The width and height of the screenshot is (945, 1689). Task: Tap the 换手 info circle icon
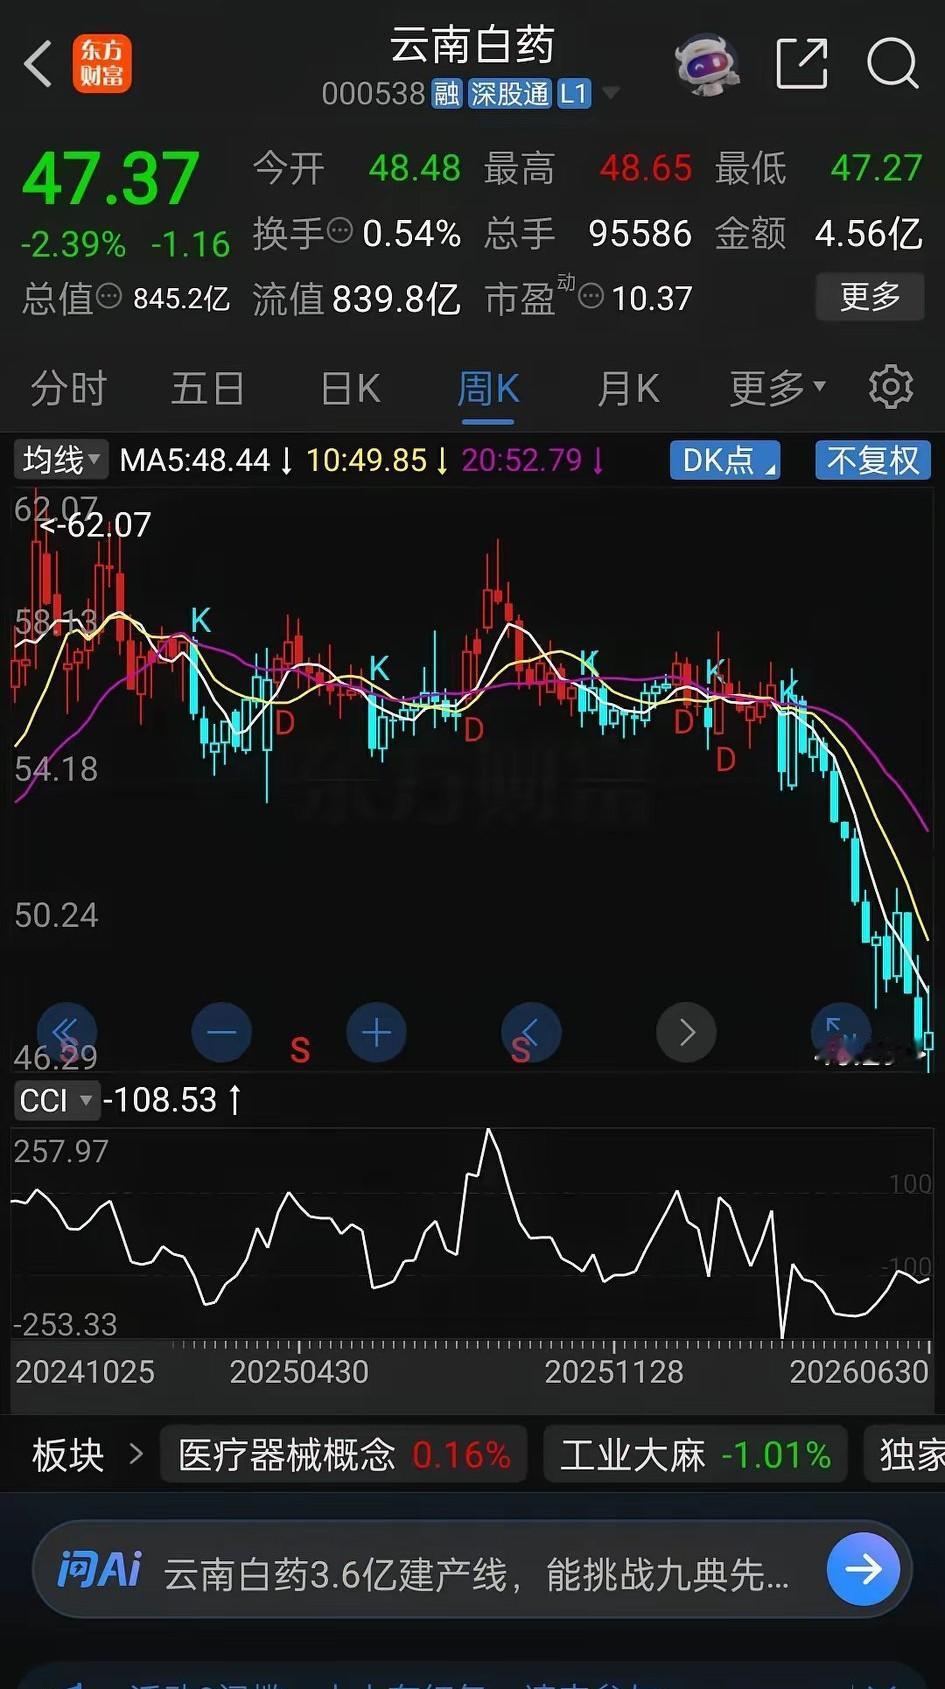pos(340,231)
